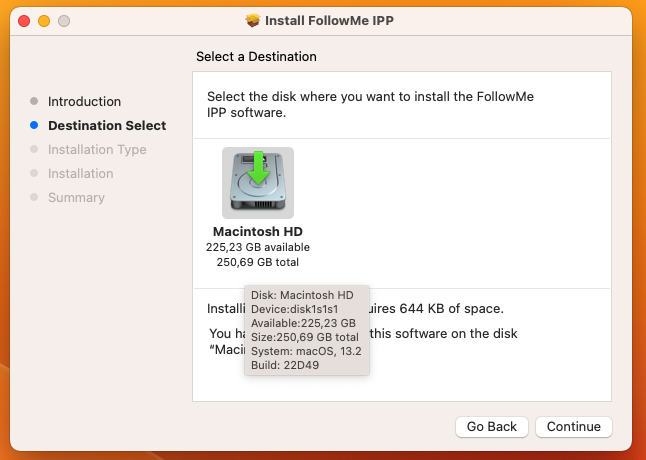The width and height of the screenshot is (646, 460).
Task: Click the Summary step in sidebar
Action: tap(76, 198)
